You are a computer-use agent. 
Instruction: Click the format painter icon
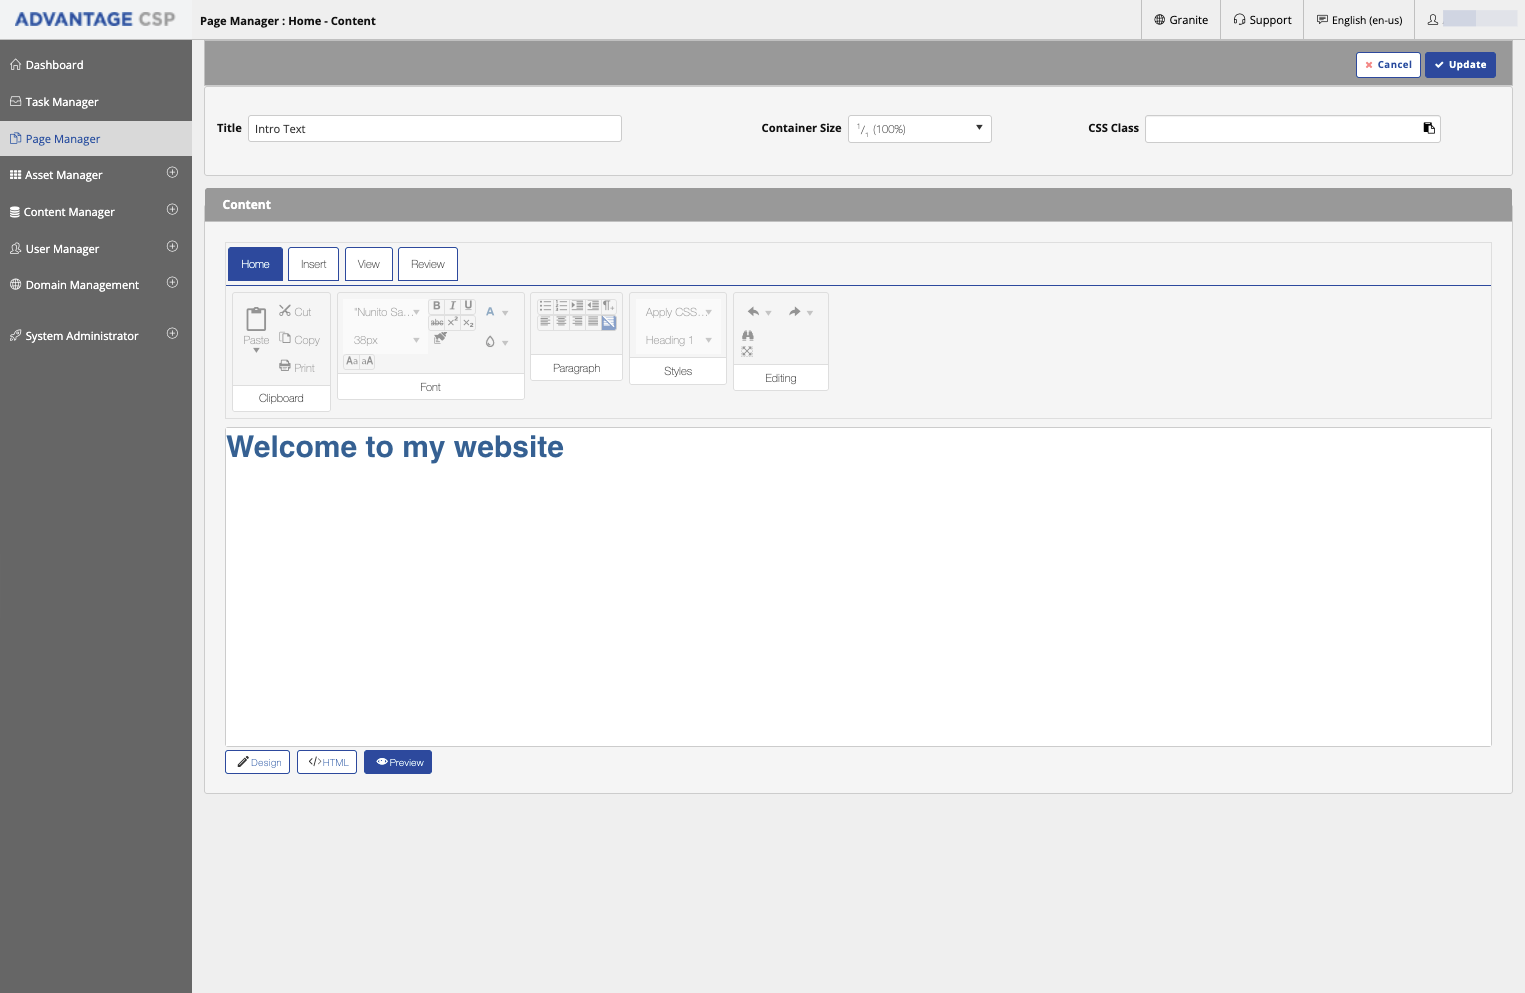440,338
